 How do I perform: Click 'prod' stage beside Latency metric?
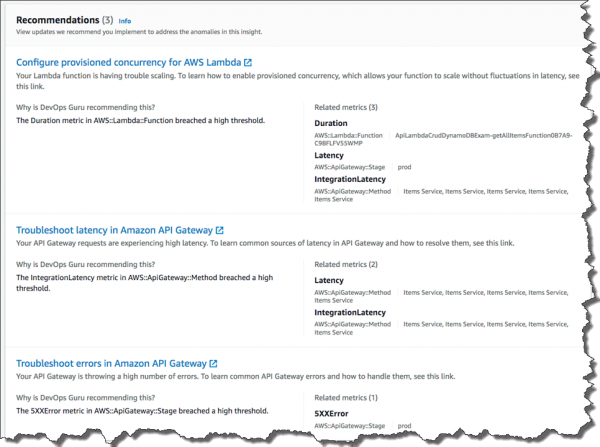tap(404, 167)
